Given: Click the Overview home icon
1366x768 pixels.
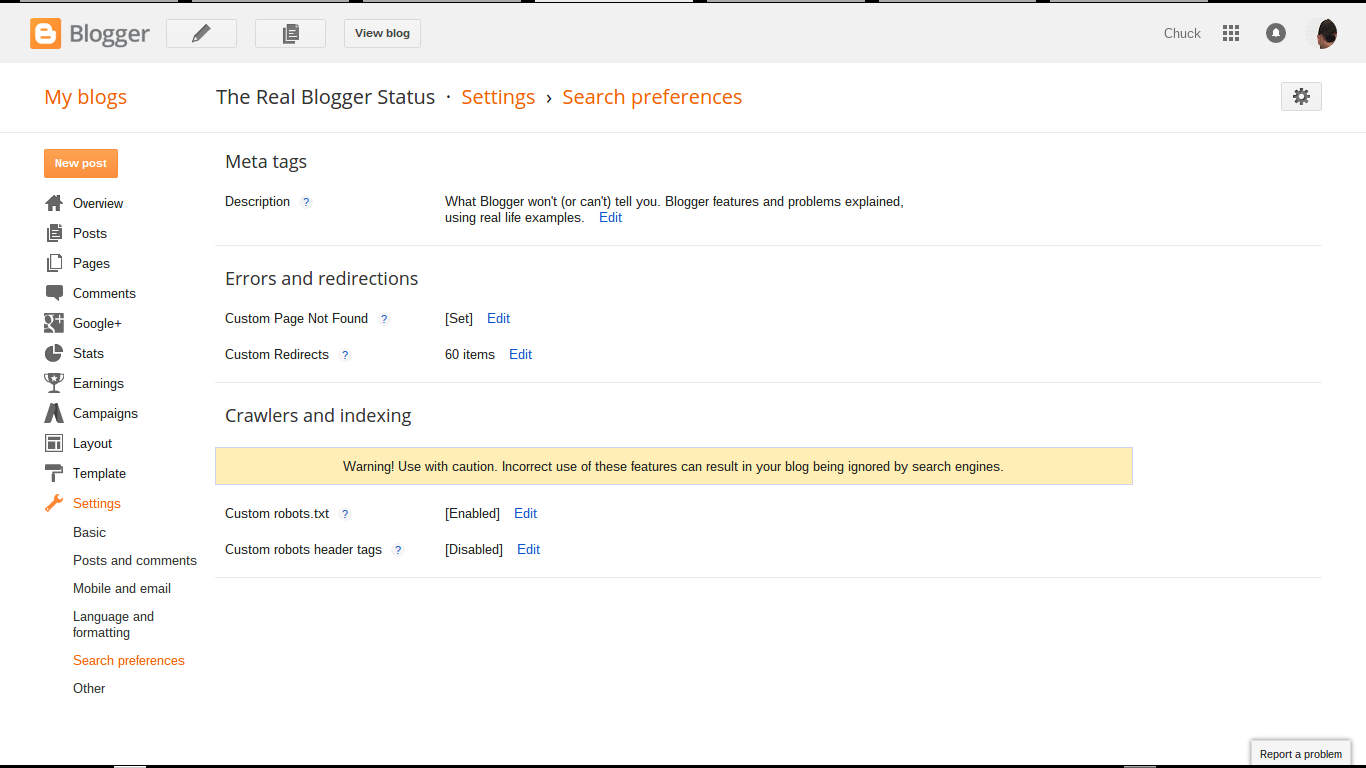Looking at the screenshot, I should 54,203.
